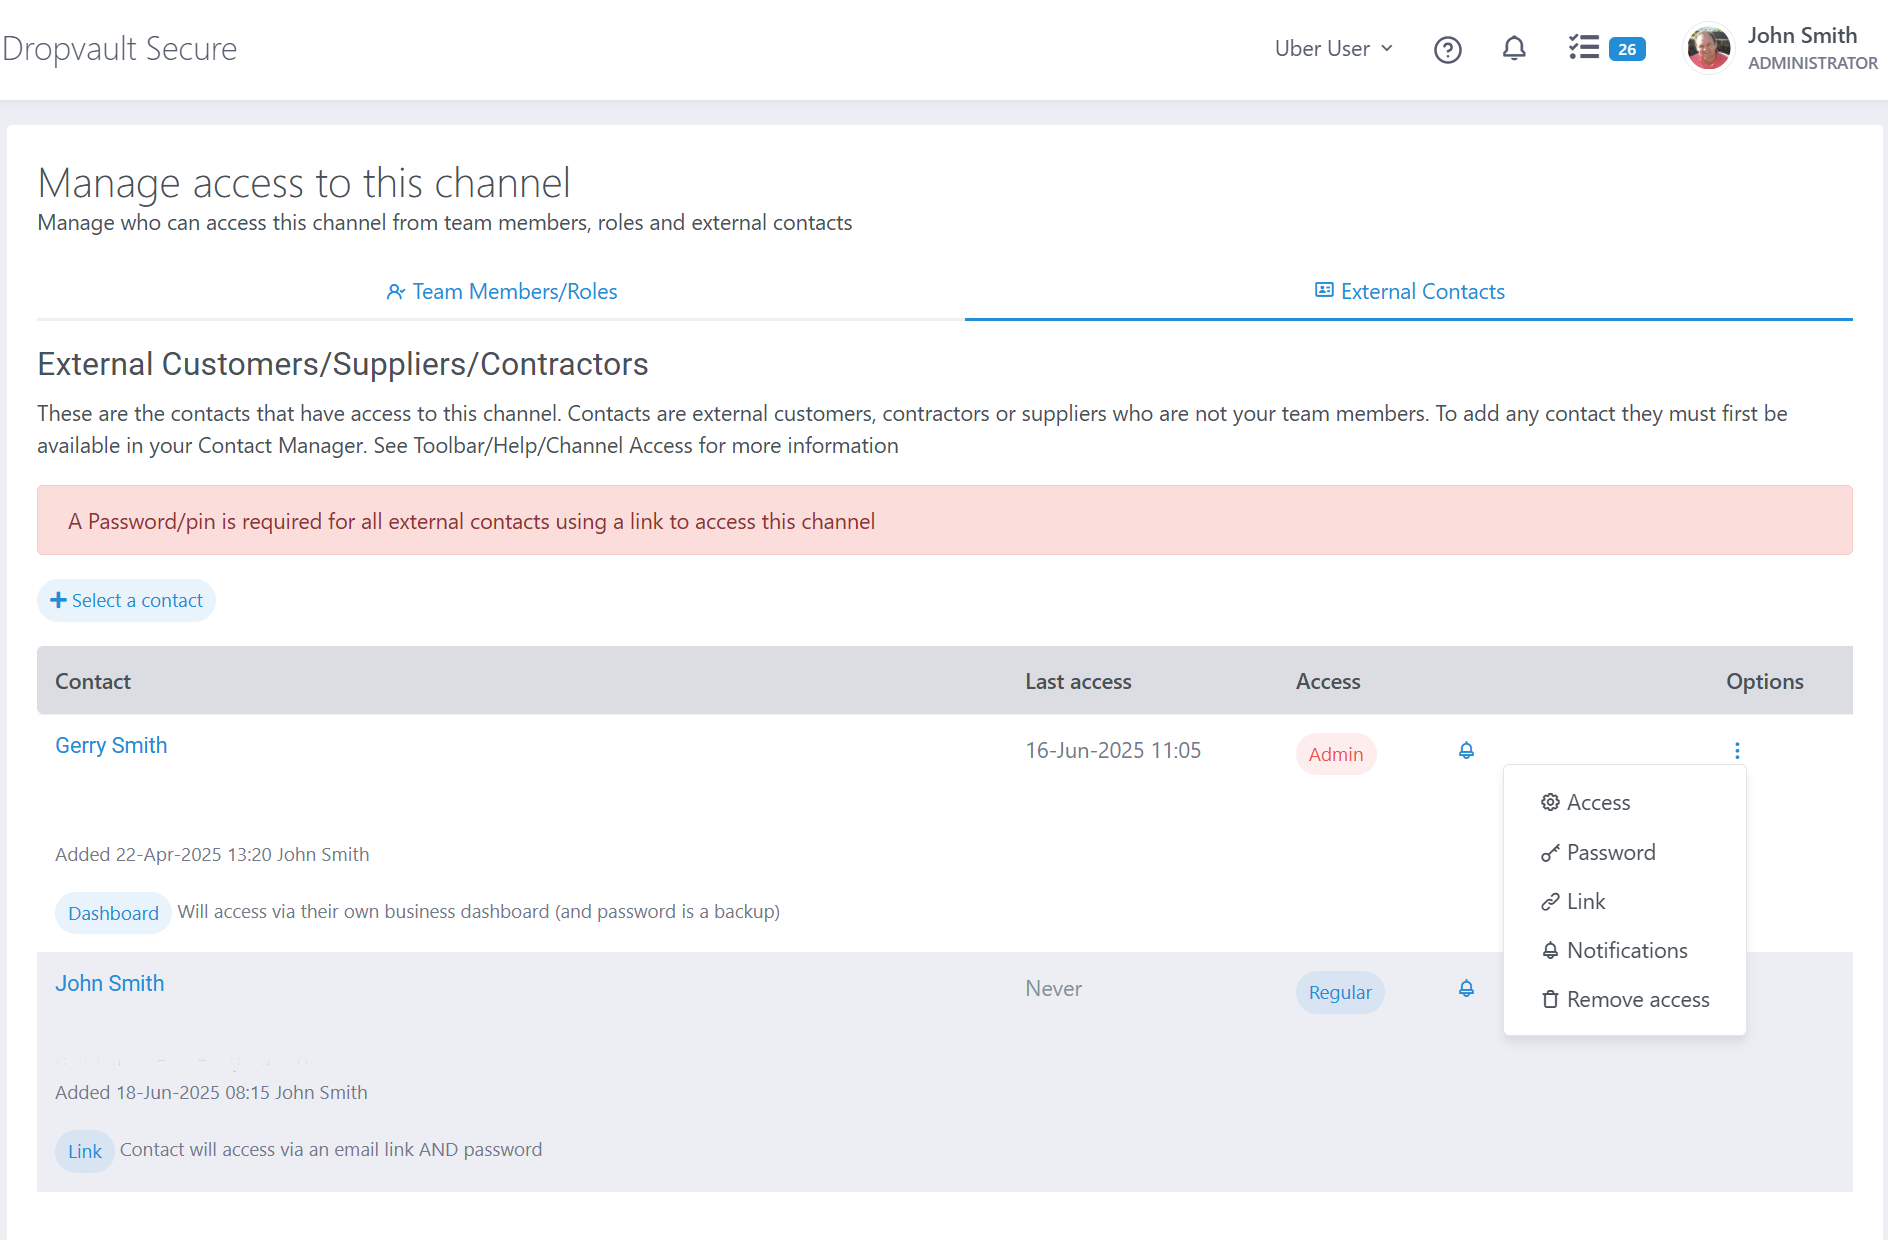The width and height of the screenshot is (1888, 1240).
Task: Select the External Contacts tab
Action: pos(1409,291)
